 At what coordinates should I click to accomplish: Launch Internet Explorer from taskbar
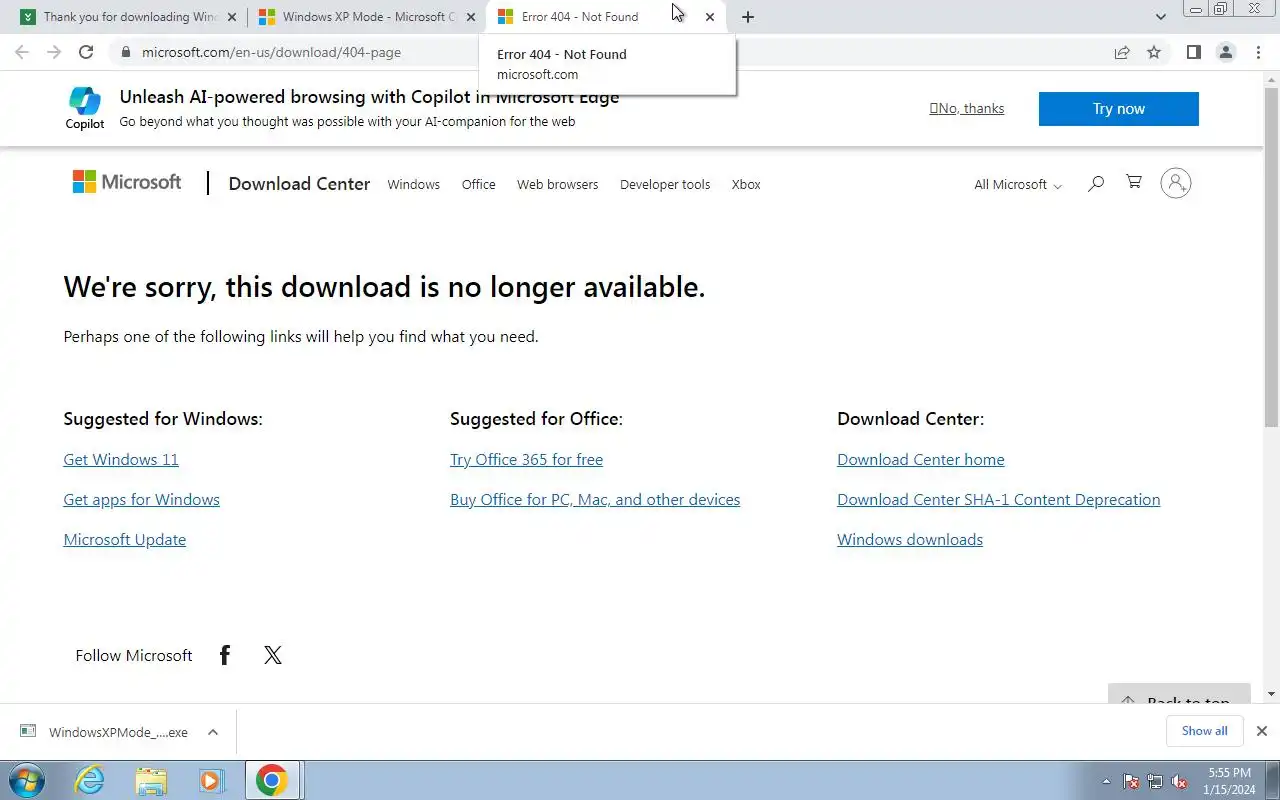pos(90,780)
